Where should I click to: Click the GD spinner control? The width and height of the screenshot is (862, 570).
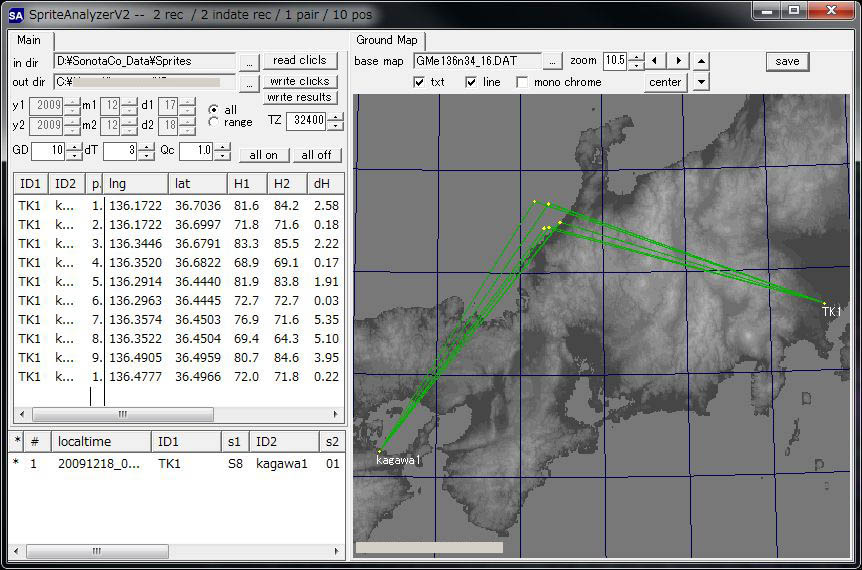coord(73,151)
